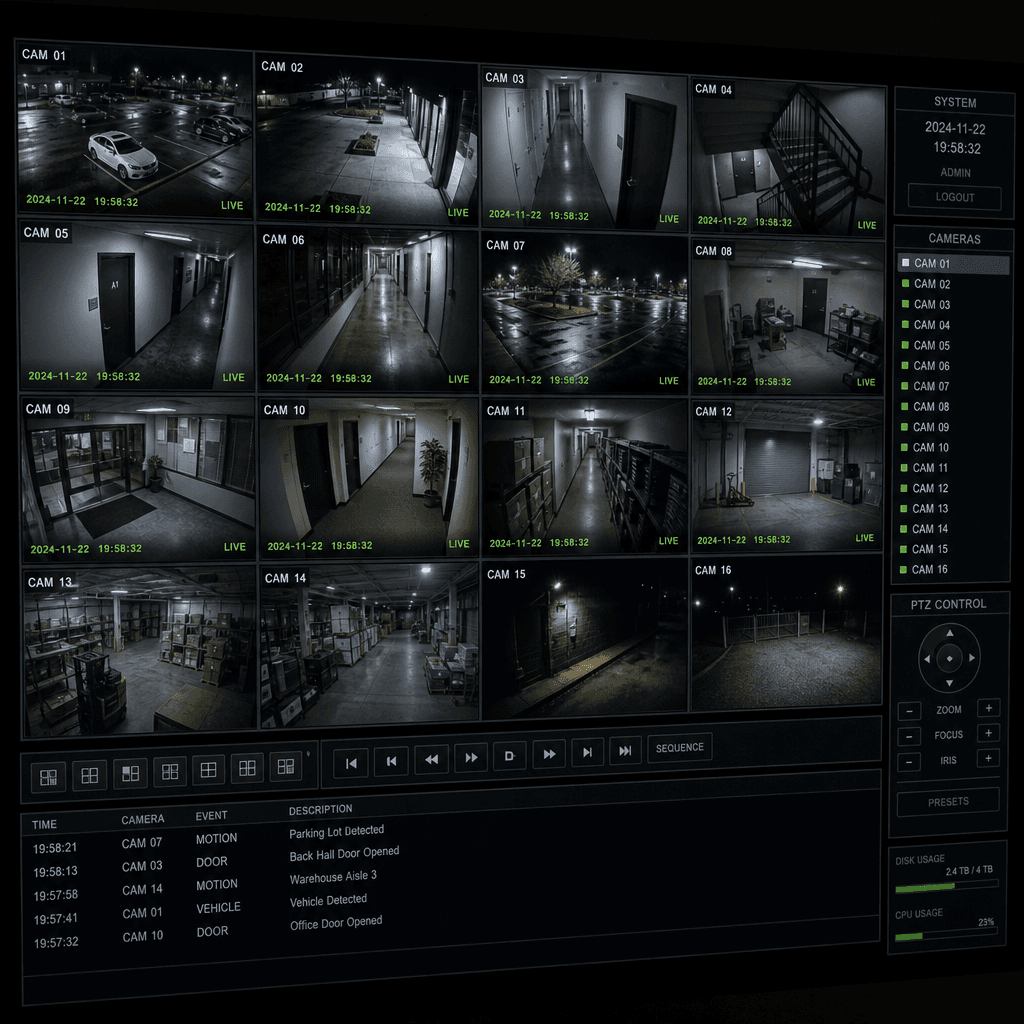
Task: Toggle CAM 13 in the cameras list
Action: point(952,508)
